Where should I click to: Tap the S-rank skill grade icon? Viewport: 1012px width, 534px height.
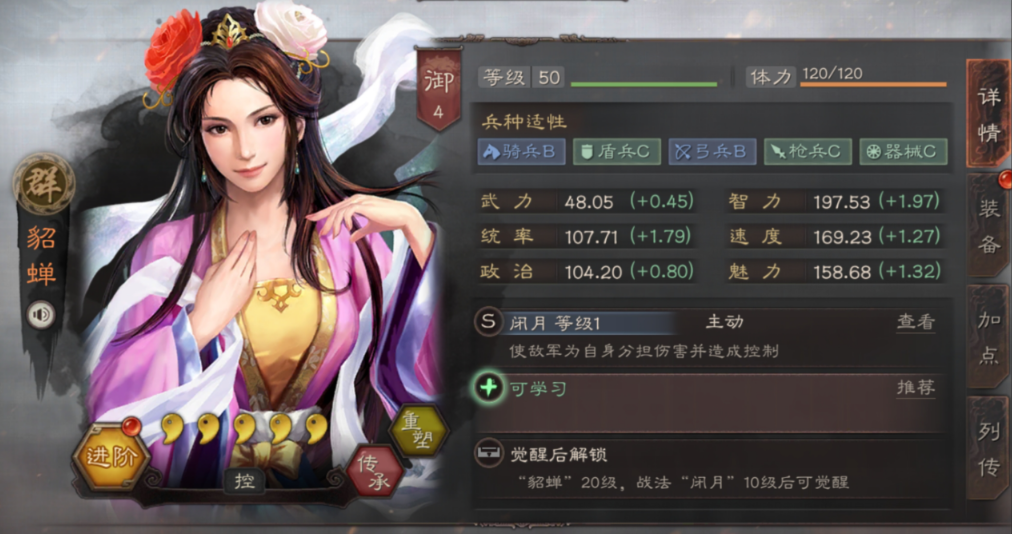tap(488, 322)
